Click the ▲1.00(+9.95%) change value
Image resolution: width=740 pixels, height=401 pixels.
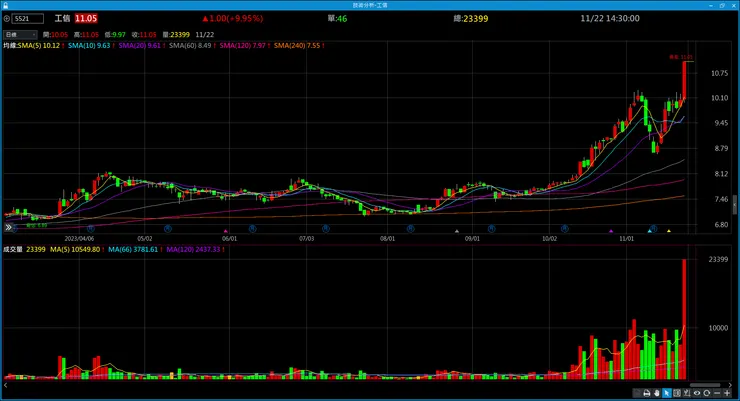point(233,18)
